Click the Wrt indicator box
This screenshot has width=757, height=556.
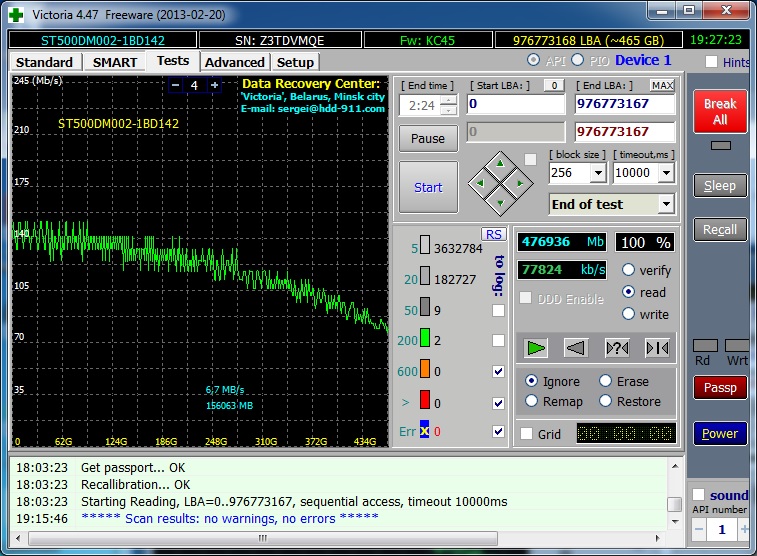click(x=737, y=345)
